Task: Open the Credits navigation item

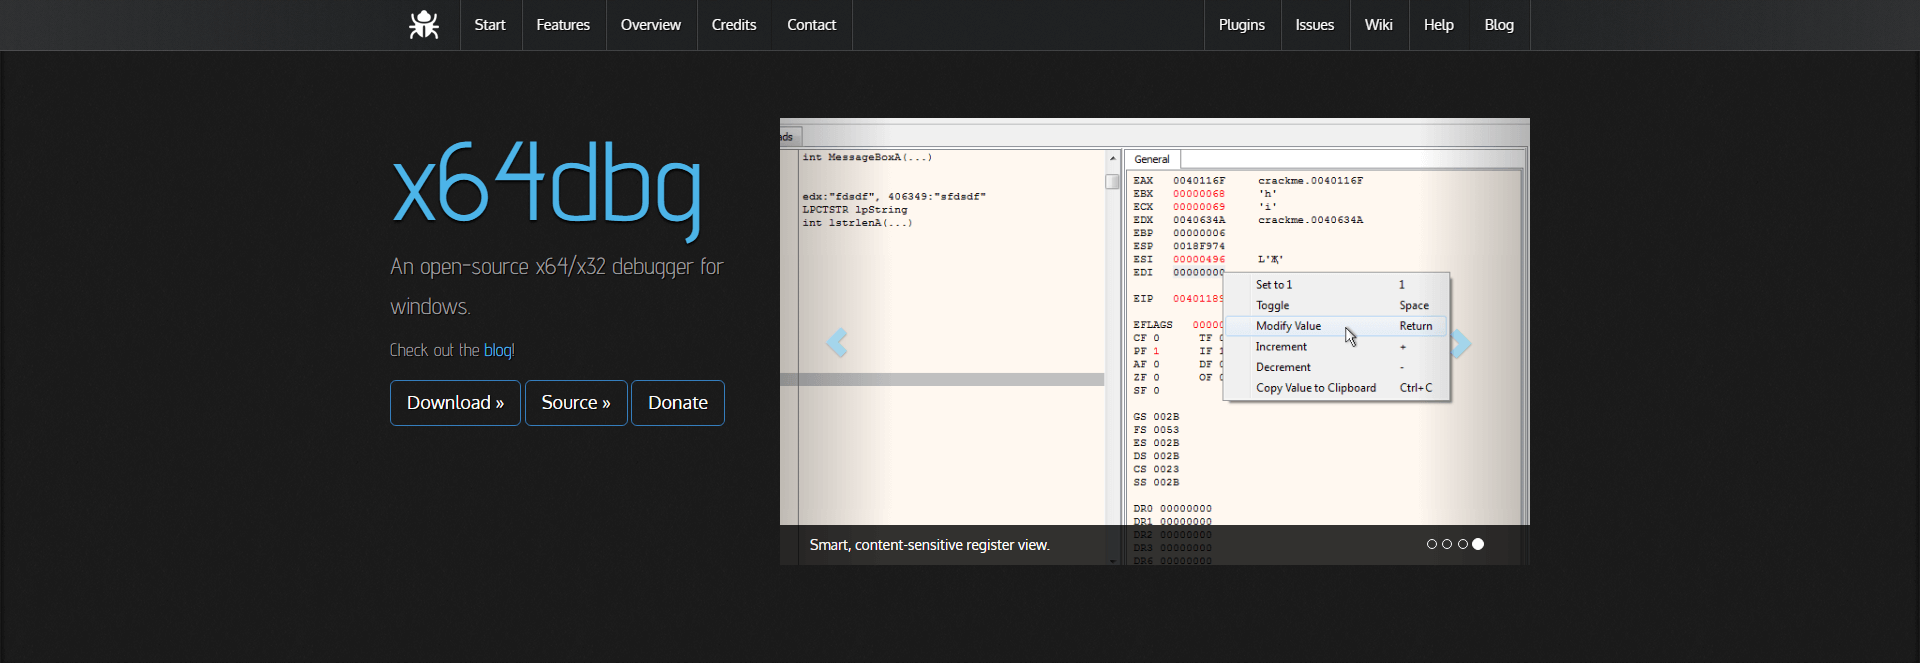Action: [734, 25]
